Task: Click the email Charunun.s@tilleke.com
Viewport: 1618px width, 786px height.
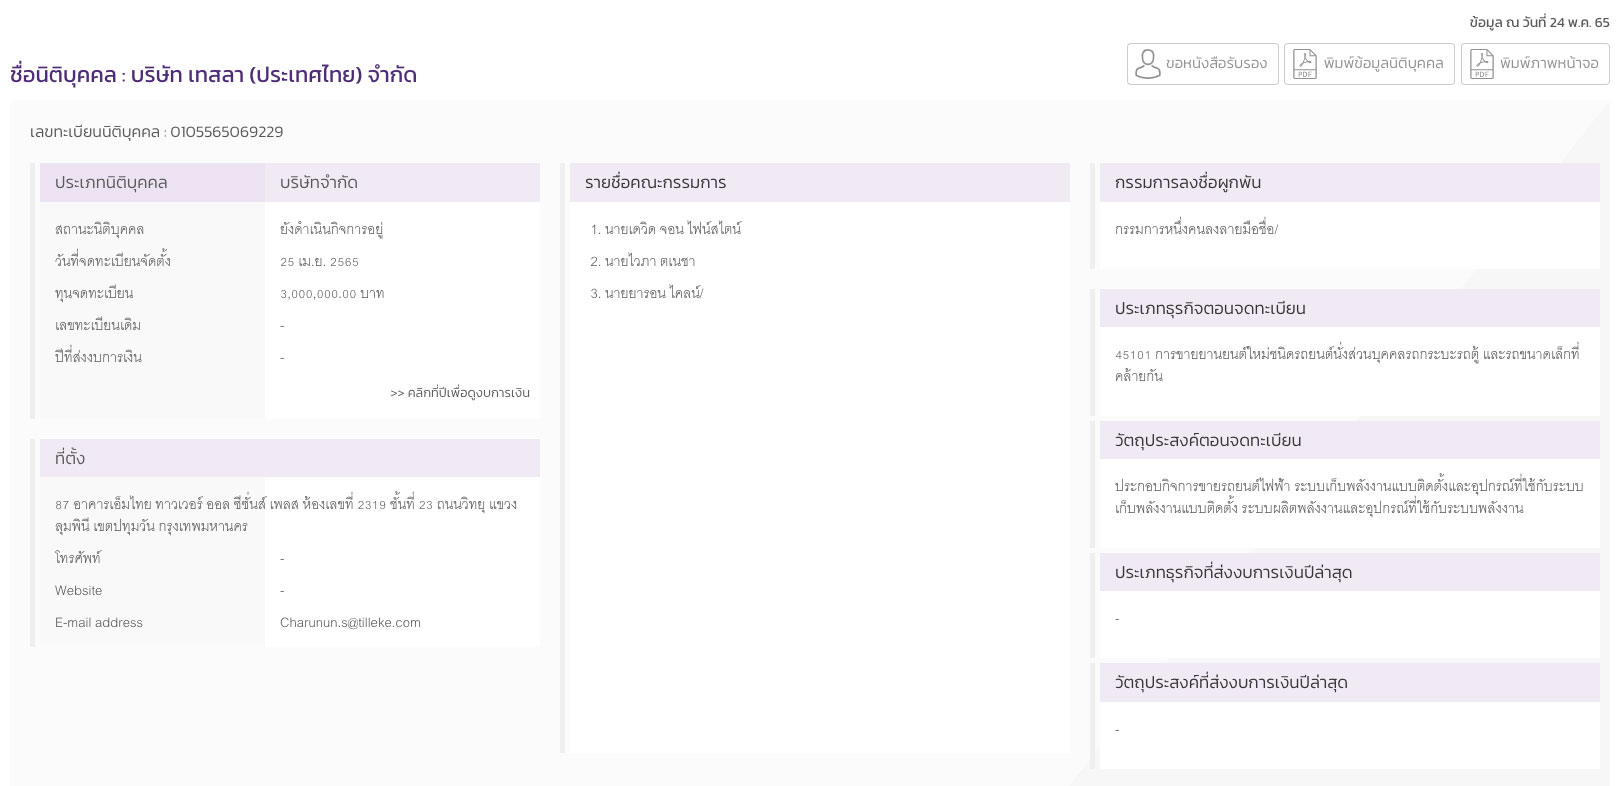Action: click(x=350, y=622)
